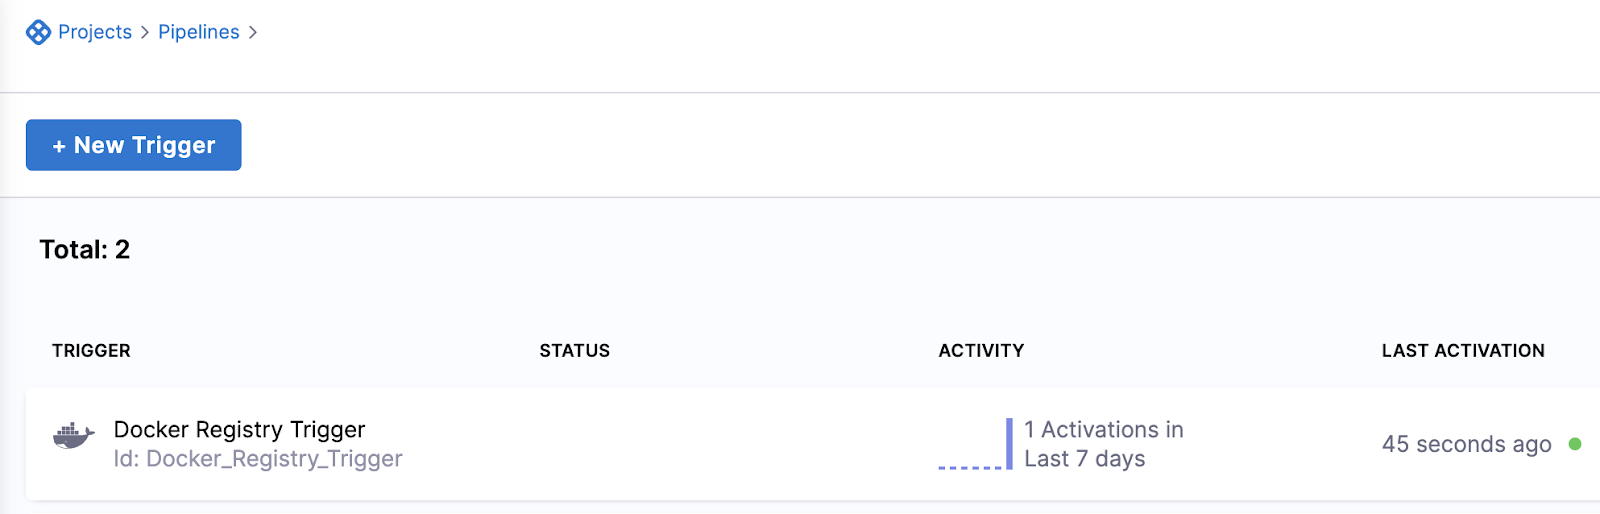Open the Projects breadcrumb link
Screen dimensions: 1600x514
point(95,32)
